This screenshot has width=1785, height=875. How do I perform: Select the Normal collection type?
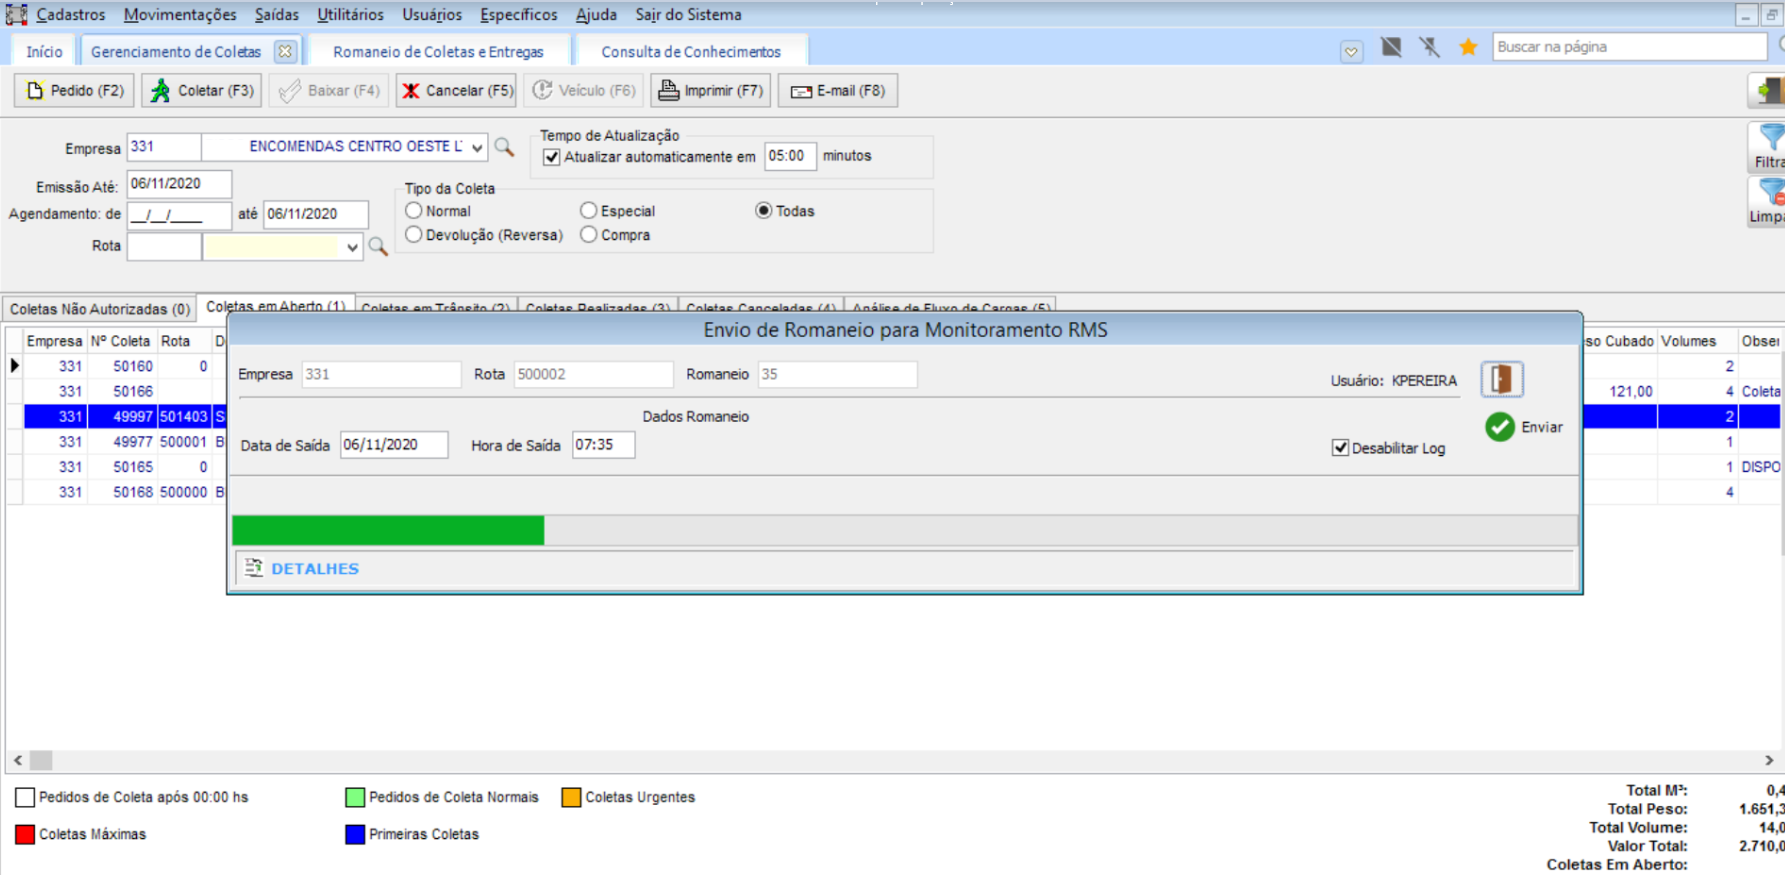pos(414,211)
